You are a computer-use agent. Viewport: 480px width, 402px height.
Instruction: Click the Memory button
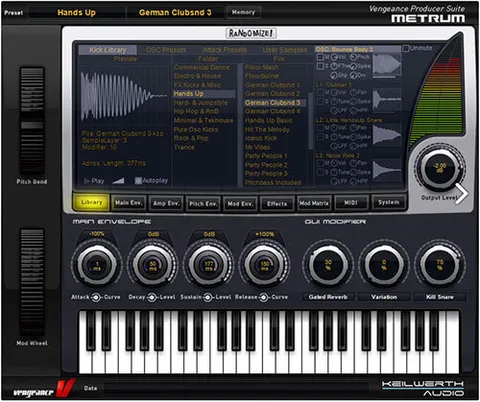click(244, 12)
